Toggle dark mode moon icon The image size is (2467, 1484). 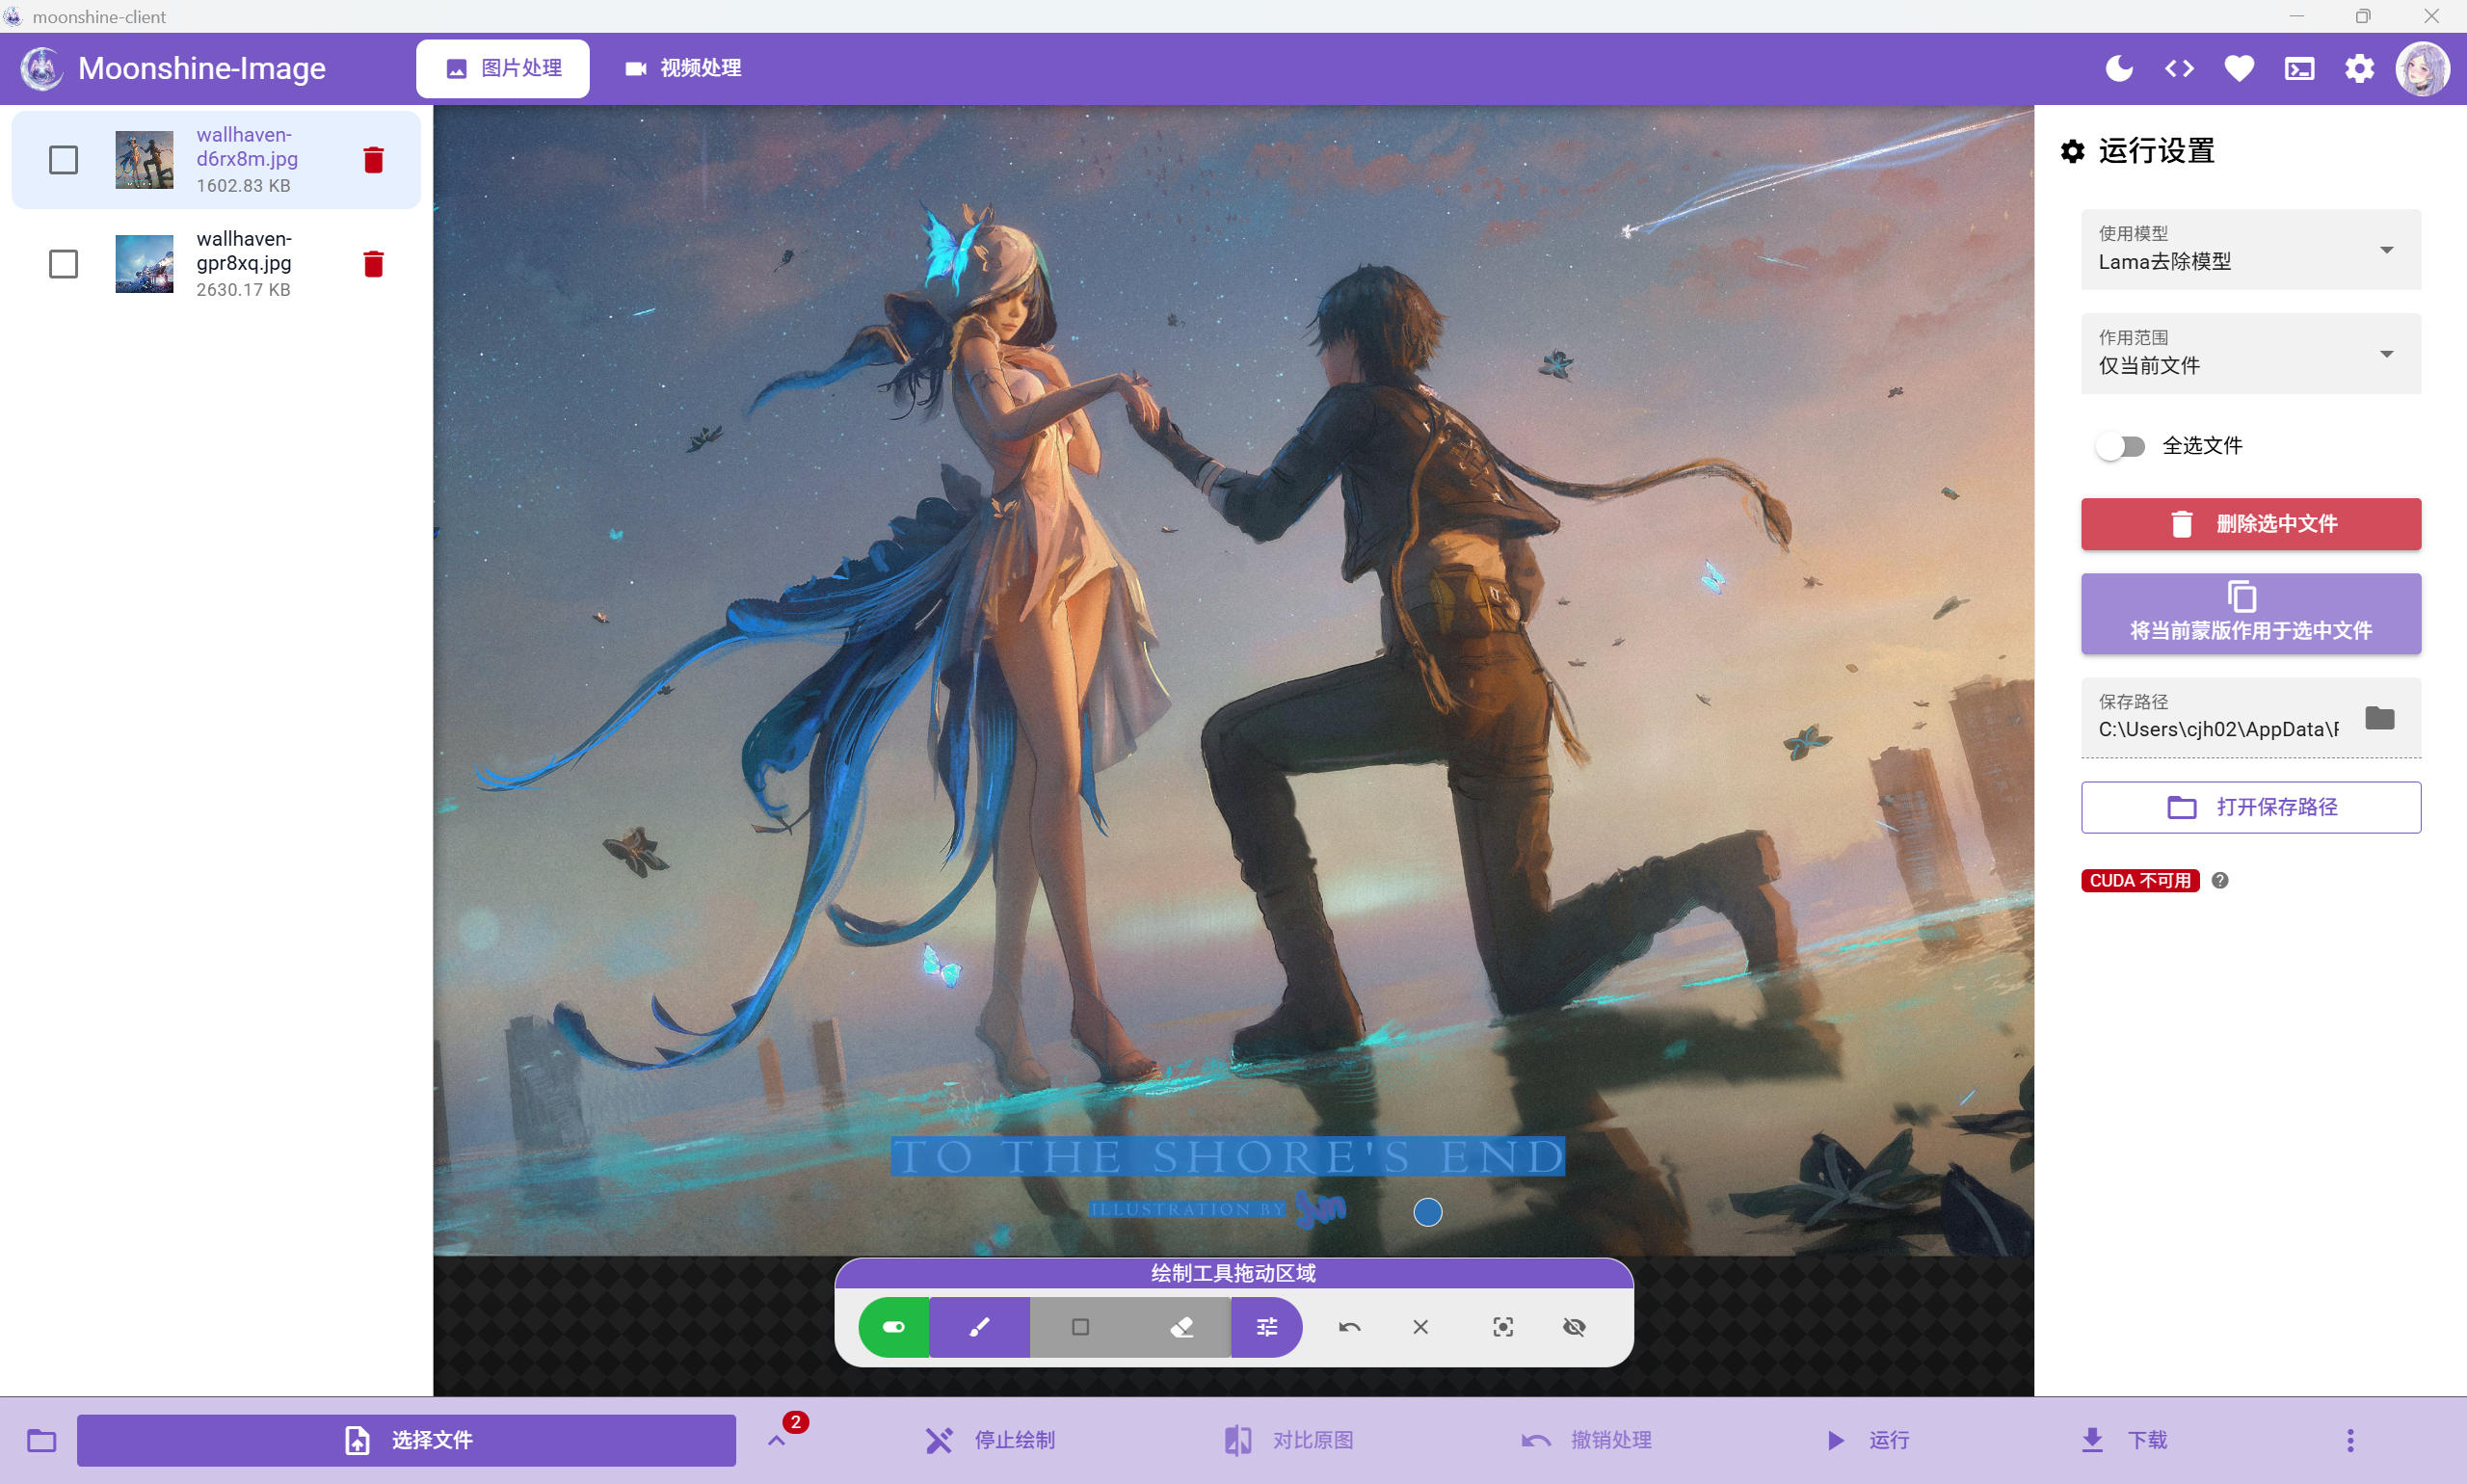2119,68
